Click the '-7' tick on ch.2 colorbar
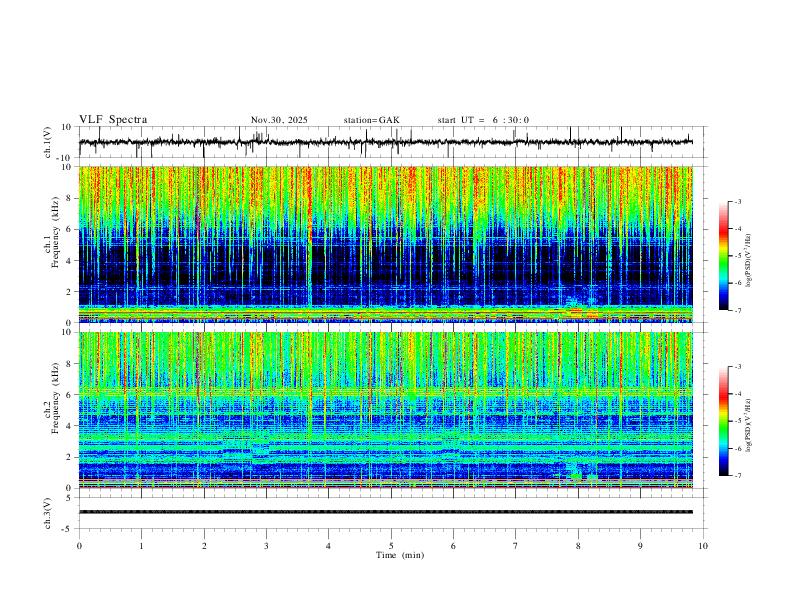This screenshot has width=792, height=612. click(738, 476)
